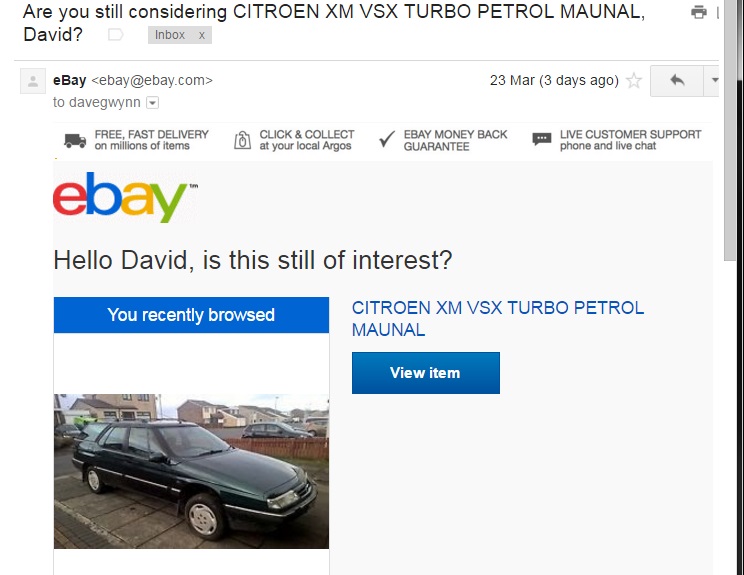Click the Click & Collect bag icon
The image size is (744, 575).
[242, 140]
